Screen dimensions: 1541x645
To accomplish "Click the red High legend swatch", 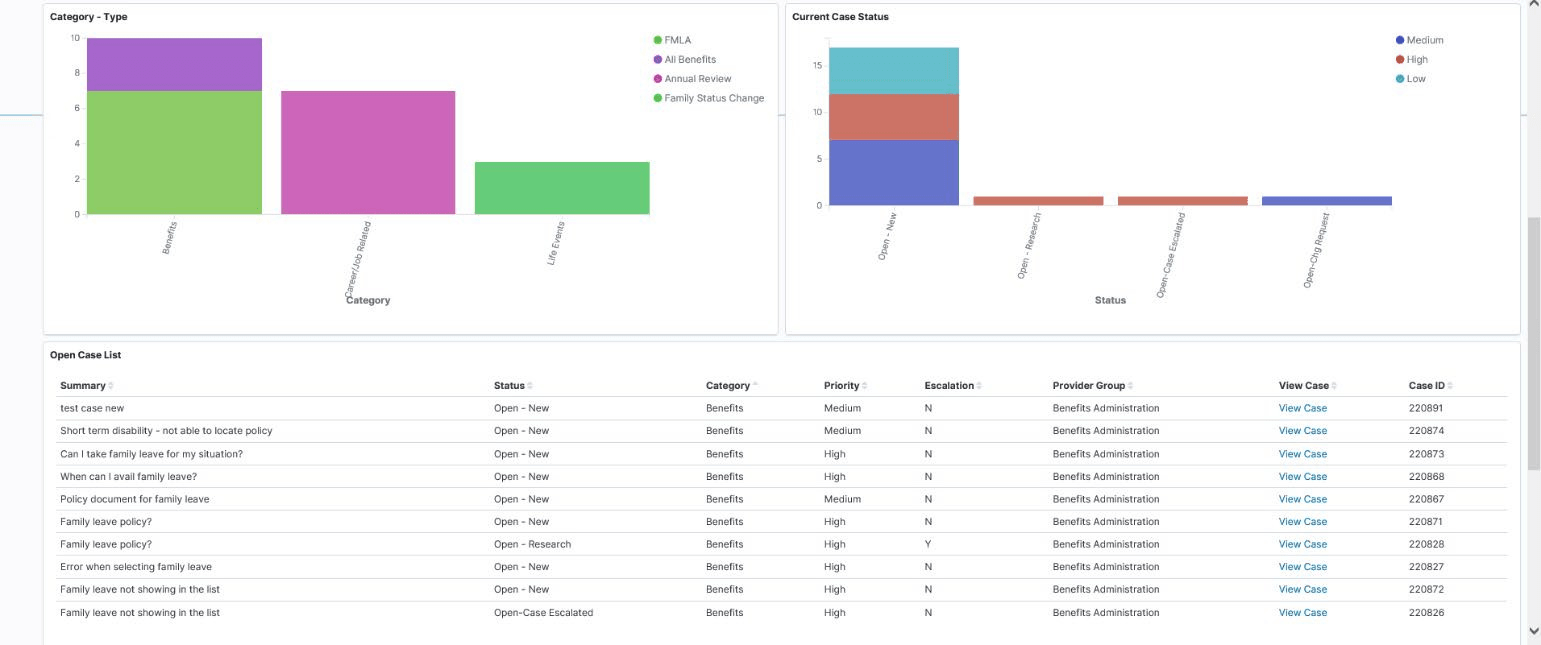I will click(x=1402, y=59).
